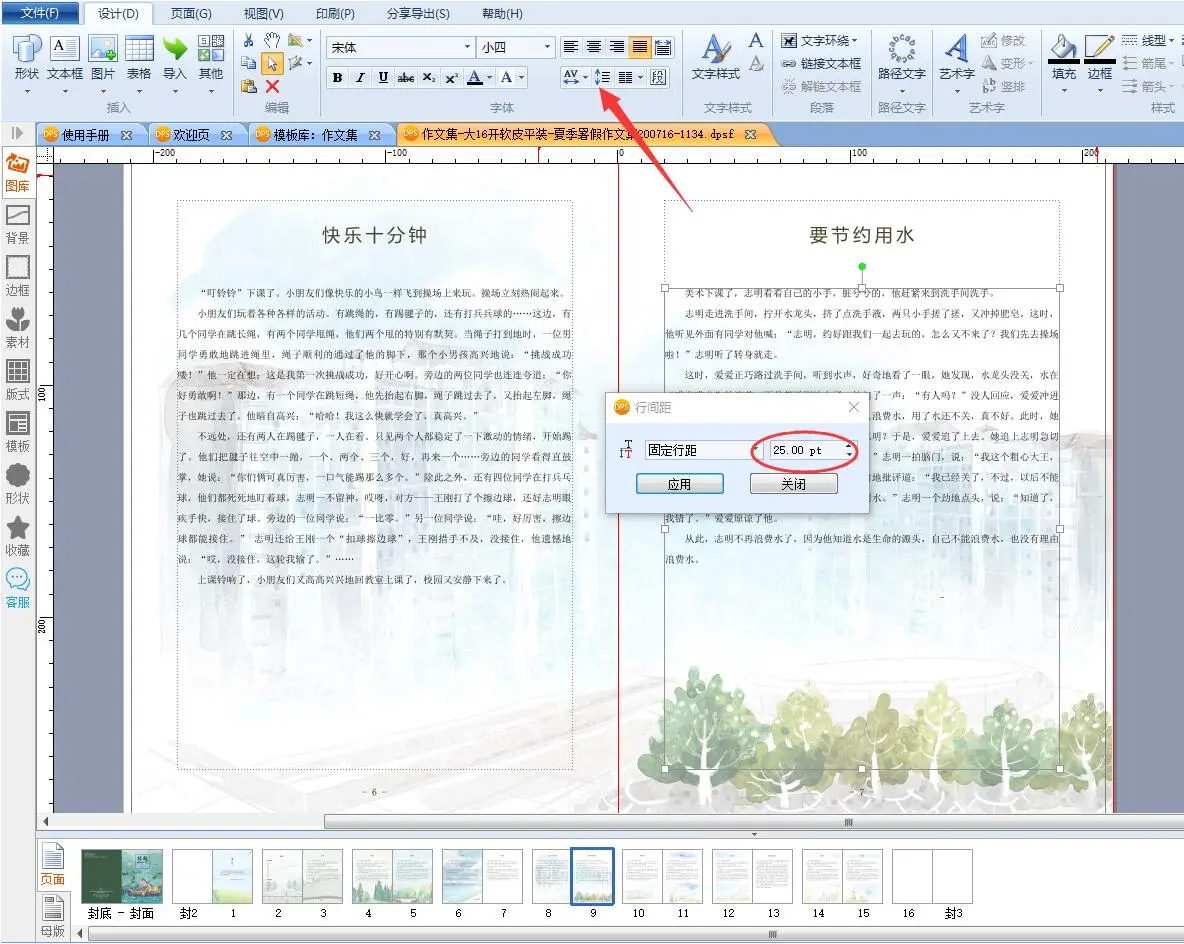Switch to 模板库: 作文集 document tab
Image resolution: width=1184 pixels, height=944 pixels.
315,135
